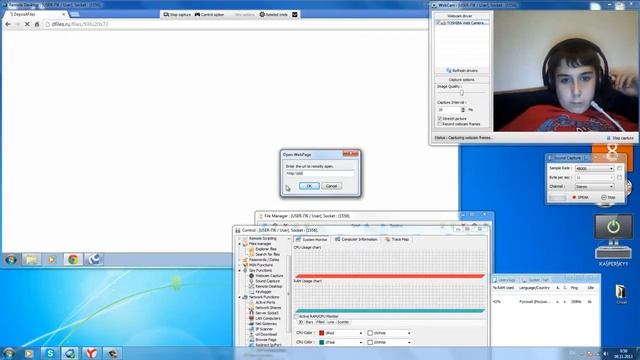Click remote Chrome icon in remote taskbar
Viewport: 640px width, 360px height.
tap(73, 260)
